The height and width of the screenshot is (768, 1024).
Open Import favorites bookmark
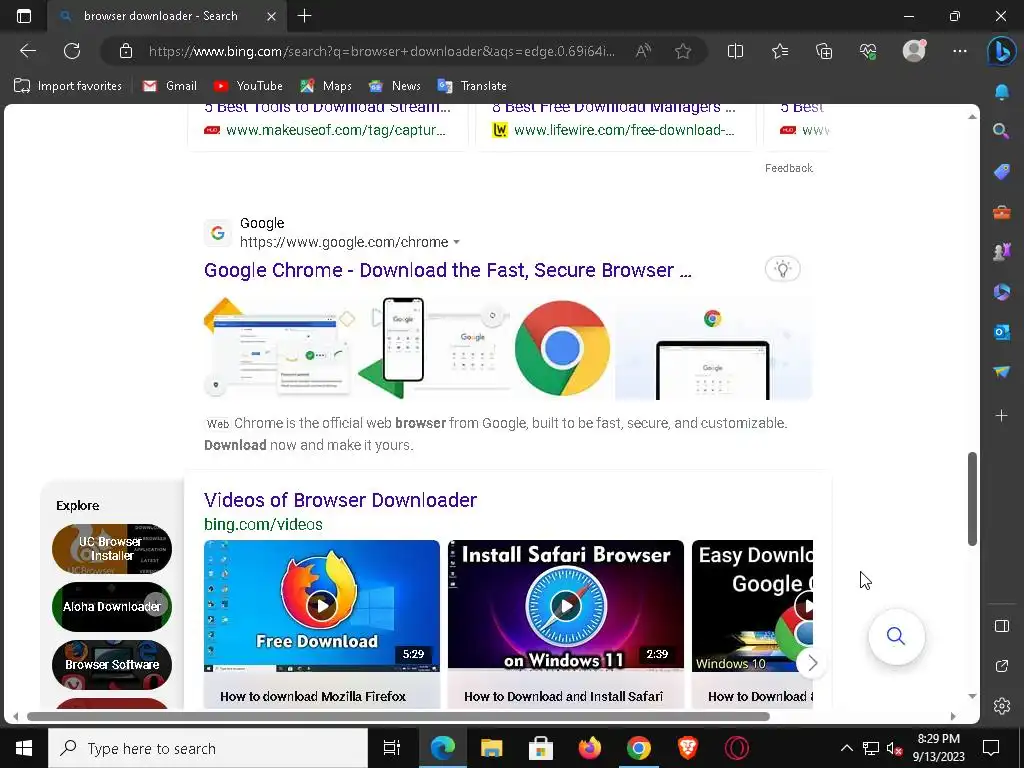tap(68, 86)
